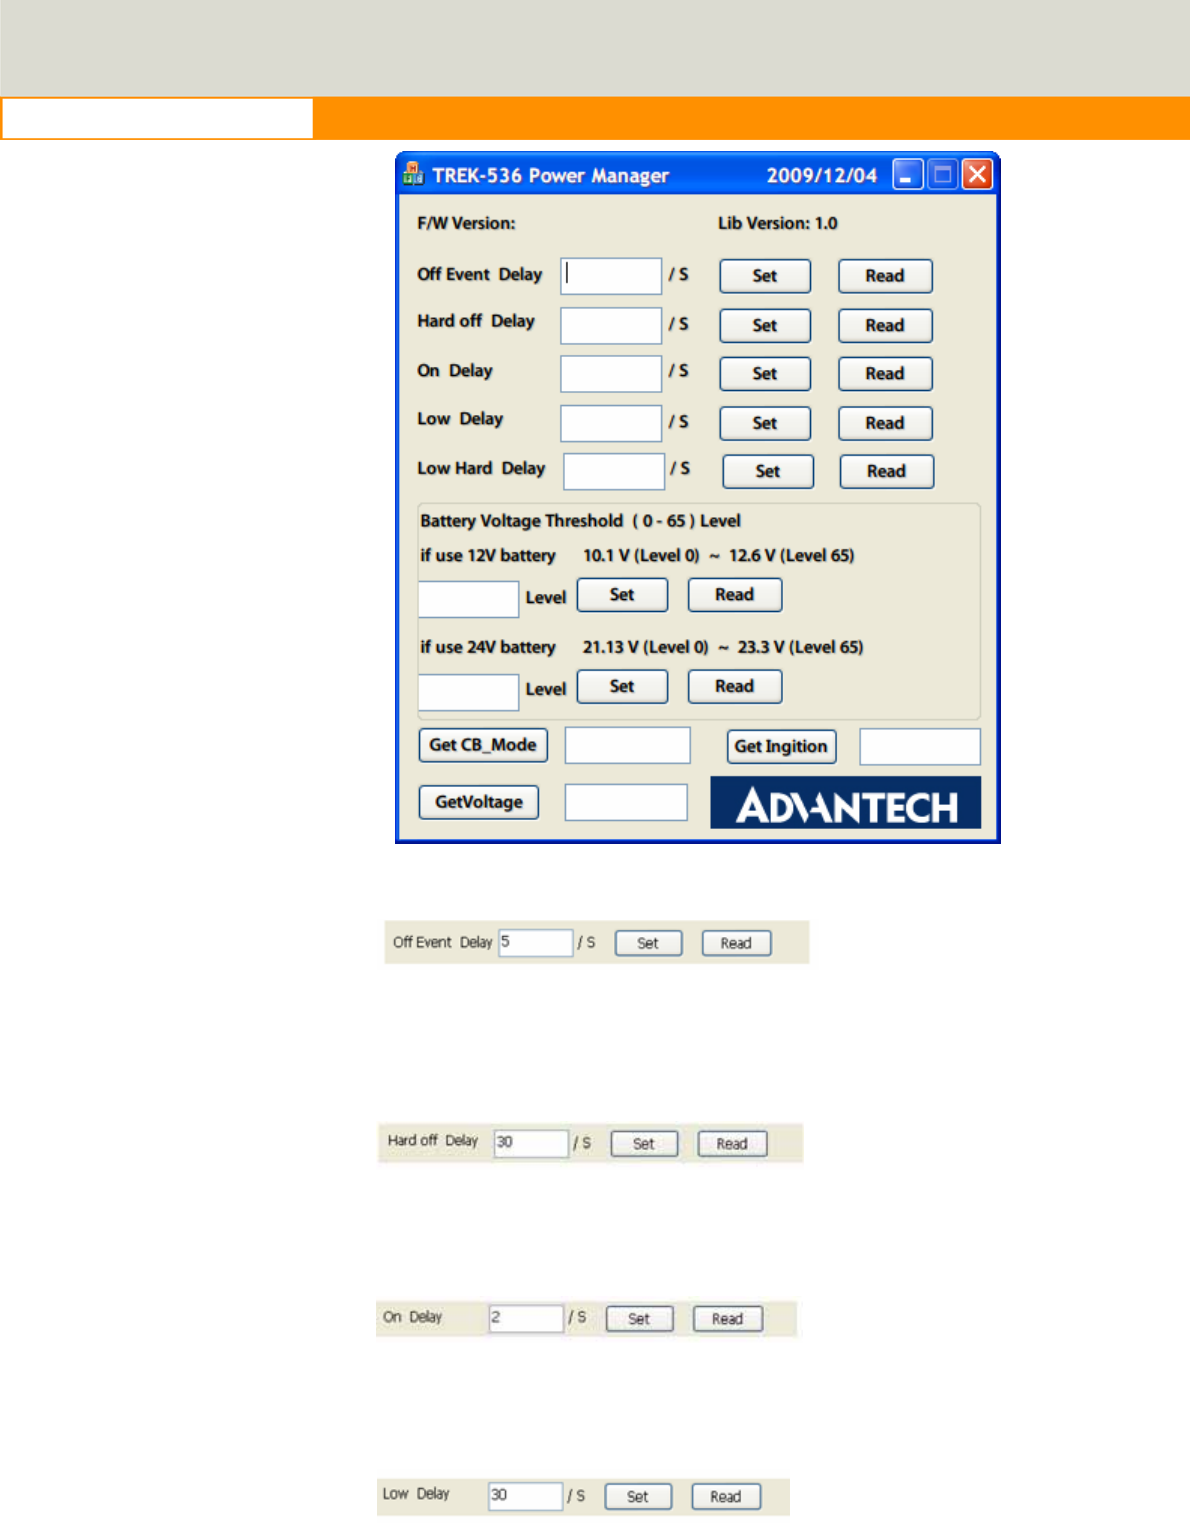Viewport: 1190px width, 1523px height.
Task: Click the Low Hard Delay input field
Action: click(614, 471)
